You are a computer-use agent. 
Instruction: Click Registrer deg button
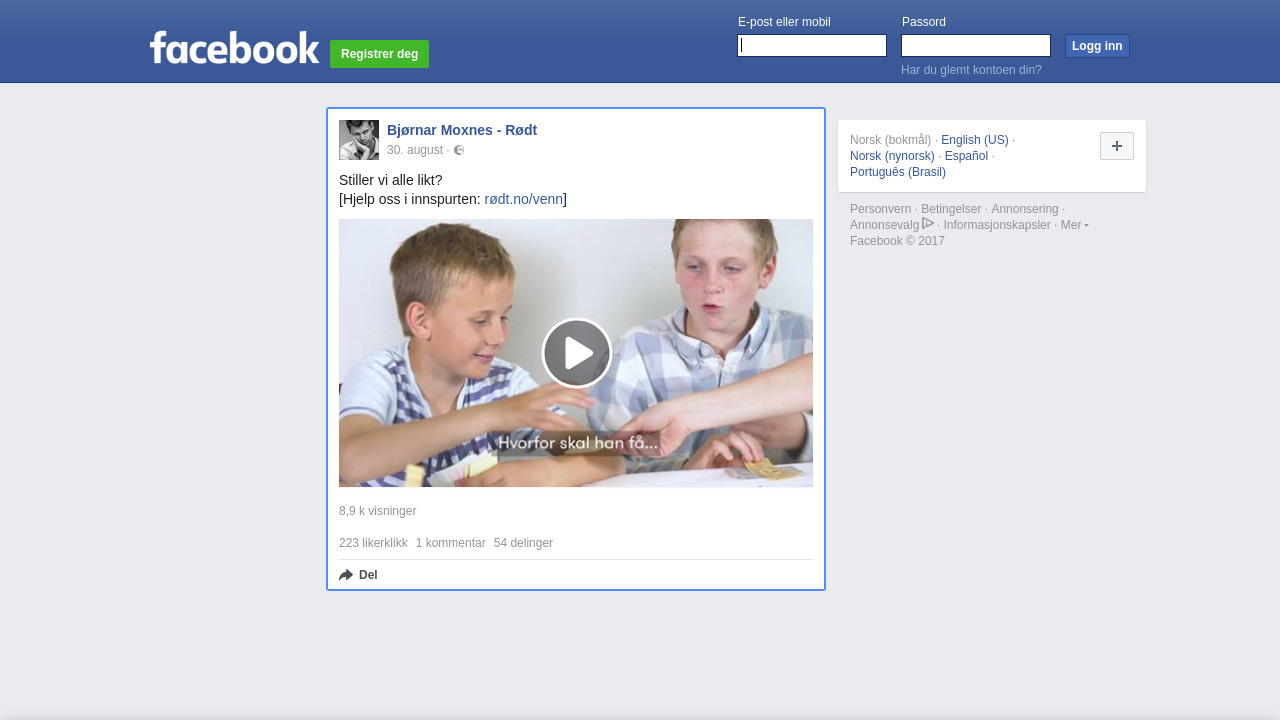tap(379, 54)
